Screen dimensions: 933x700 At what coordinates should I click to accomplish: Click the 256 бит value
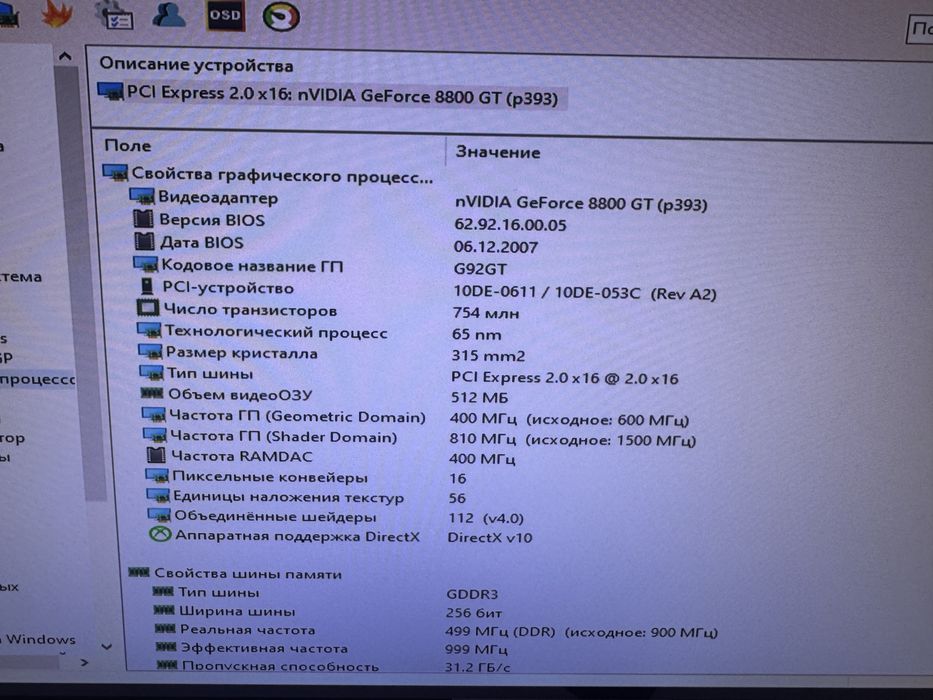474,612
